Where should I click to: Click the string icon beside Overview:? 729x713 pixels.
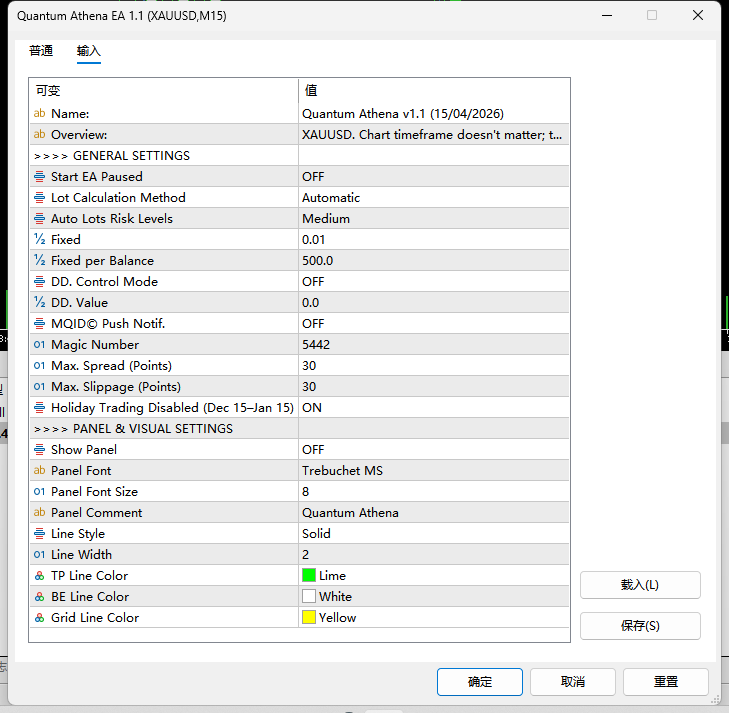[x=40, y=134]
